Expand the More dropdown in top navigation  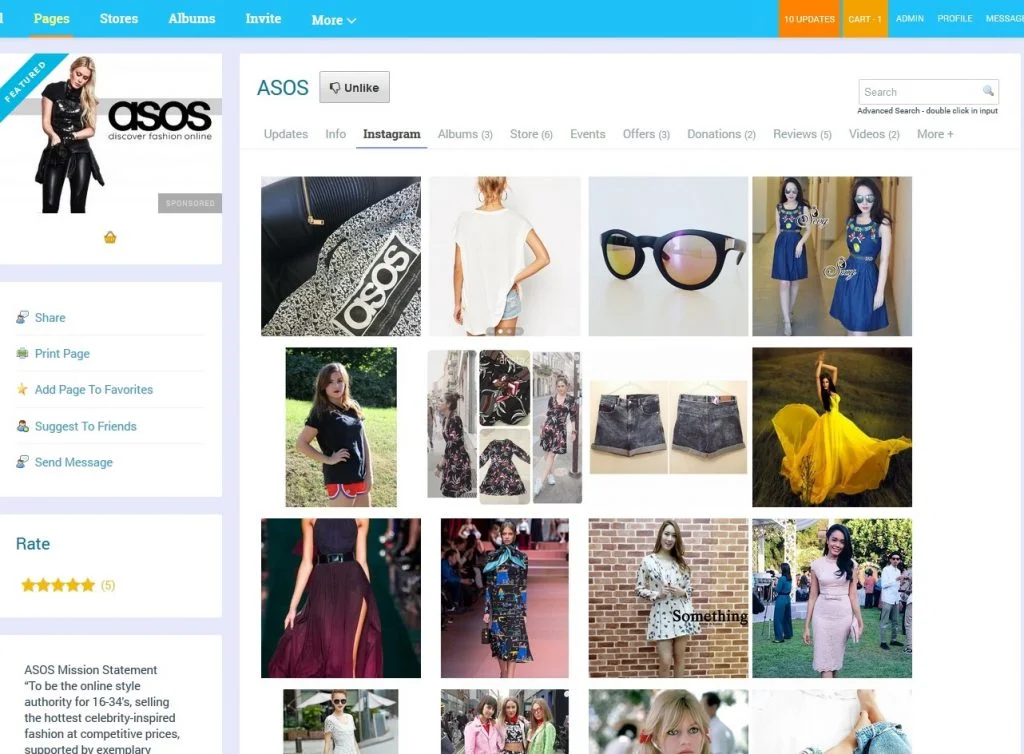pyautogui.click(x=334, y=20)
